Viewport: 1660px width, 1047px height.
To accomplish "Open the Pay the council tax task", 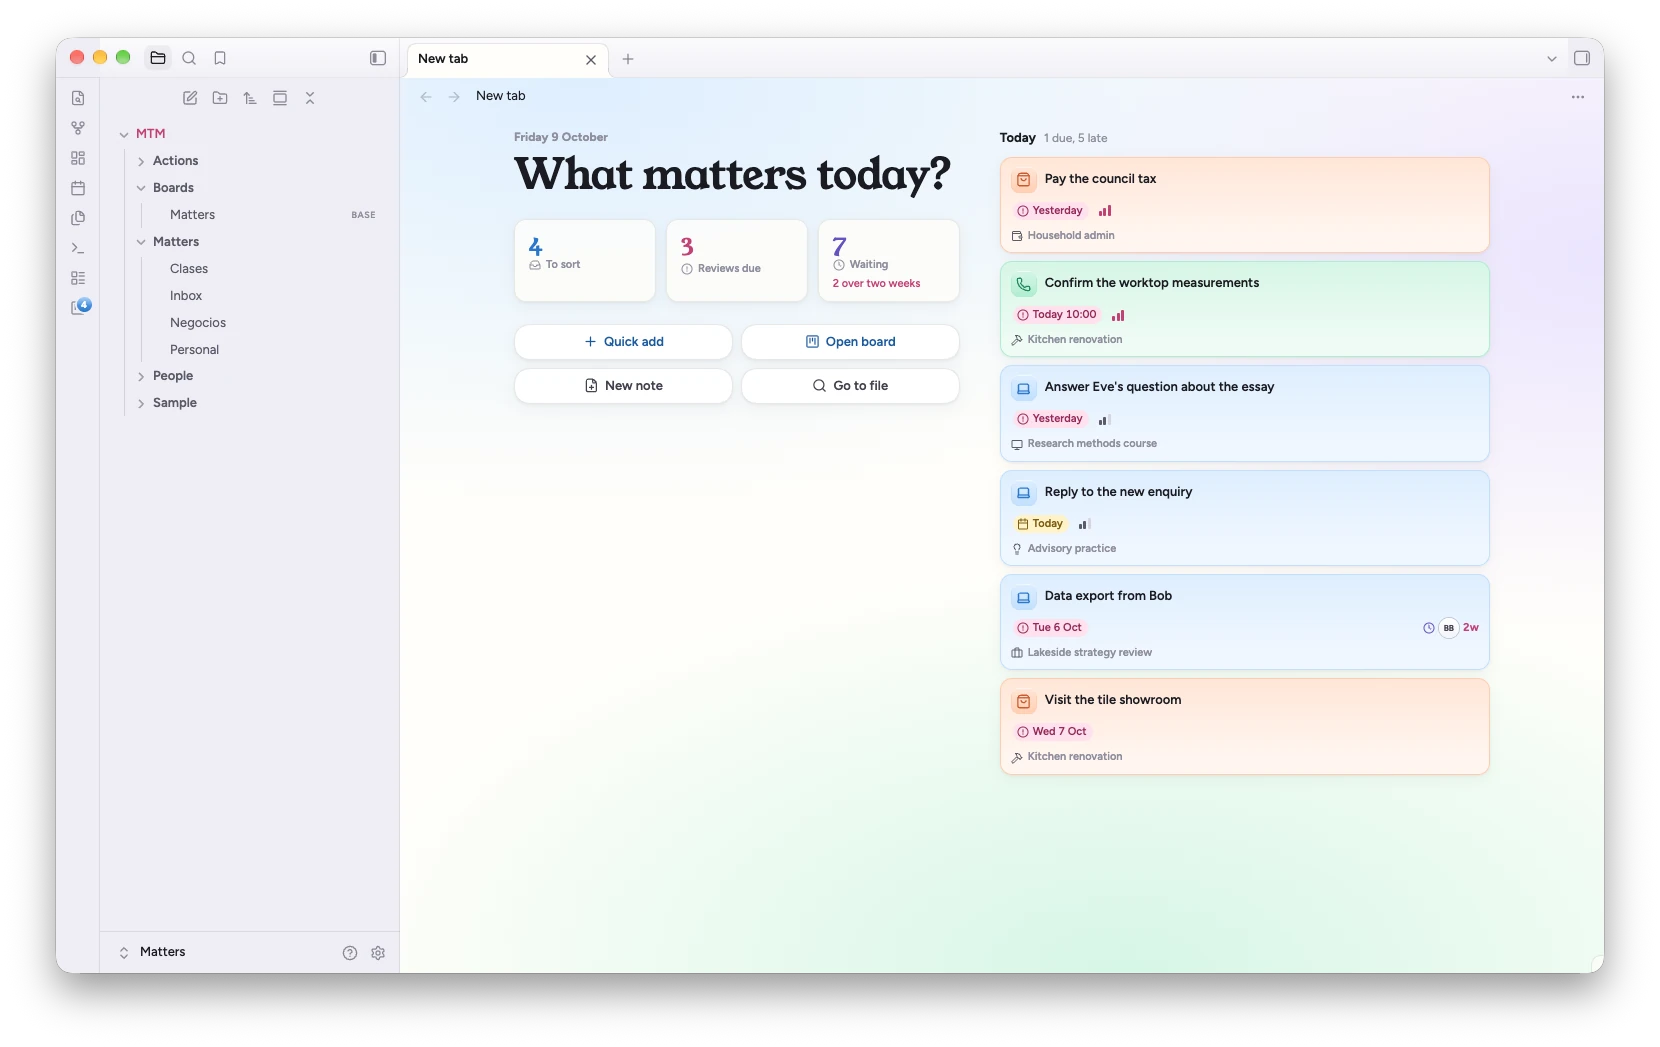I will (1245, 205).
